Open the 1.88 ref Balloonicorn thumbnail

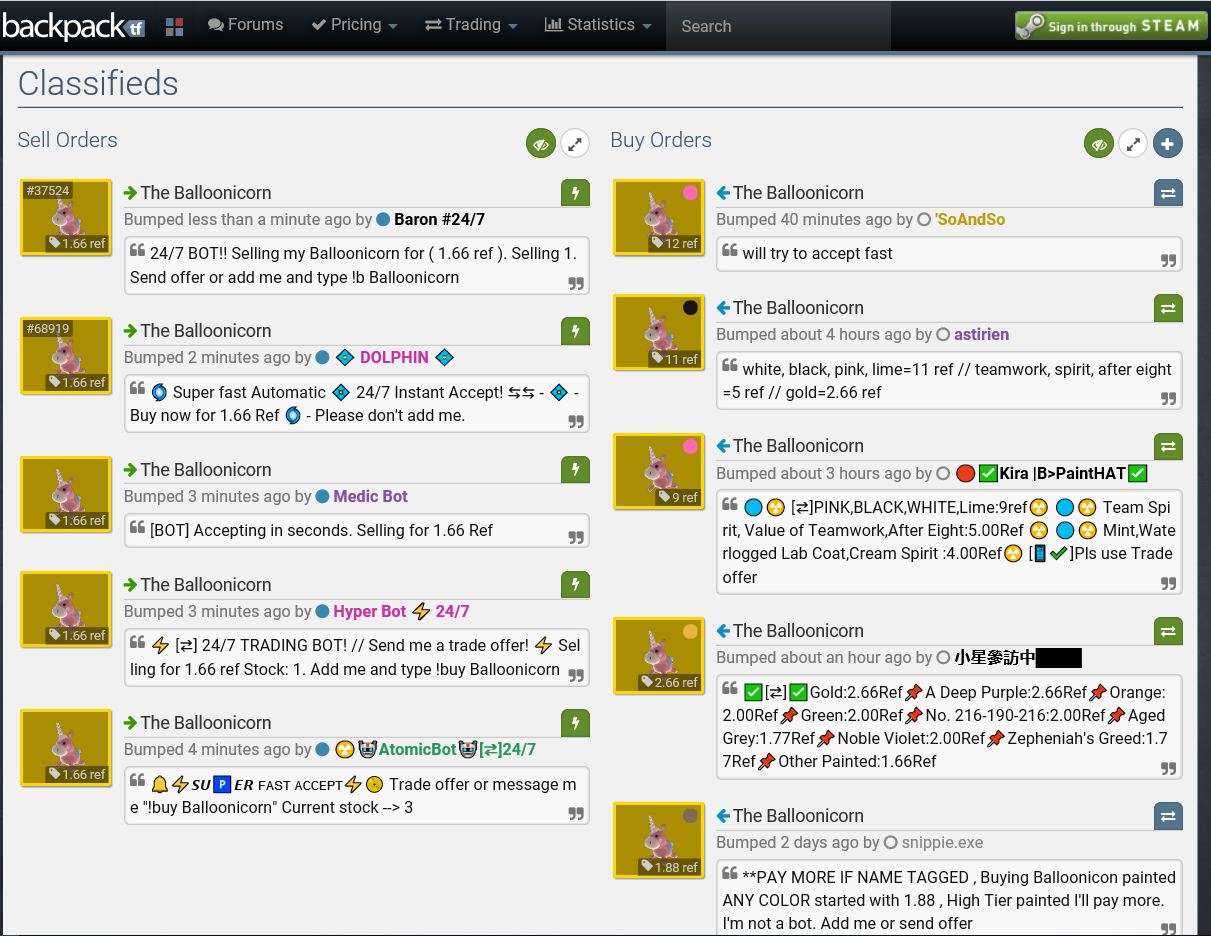658,841
